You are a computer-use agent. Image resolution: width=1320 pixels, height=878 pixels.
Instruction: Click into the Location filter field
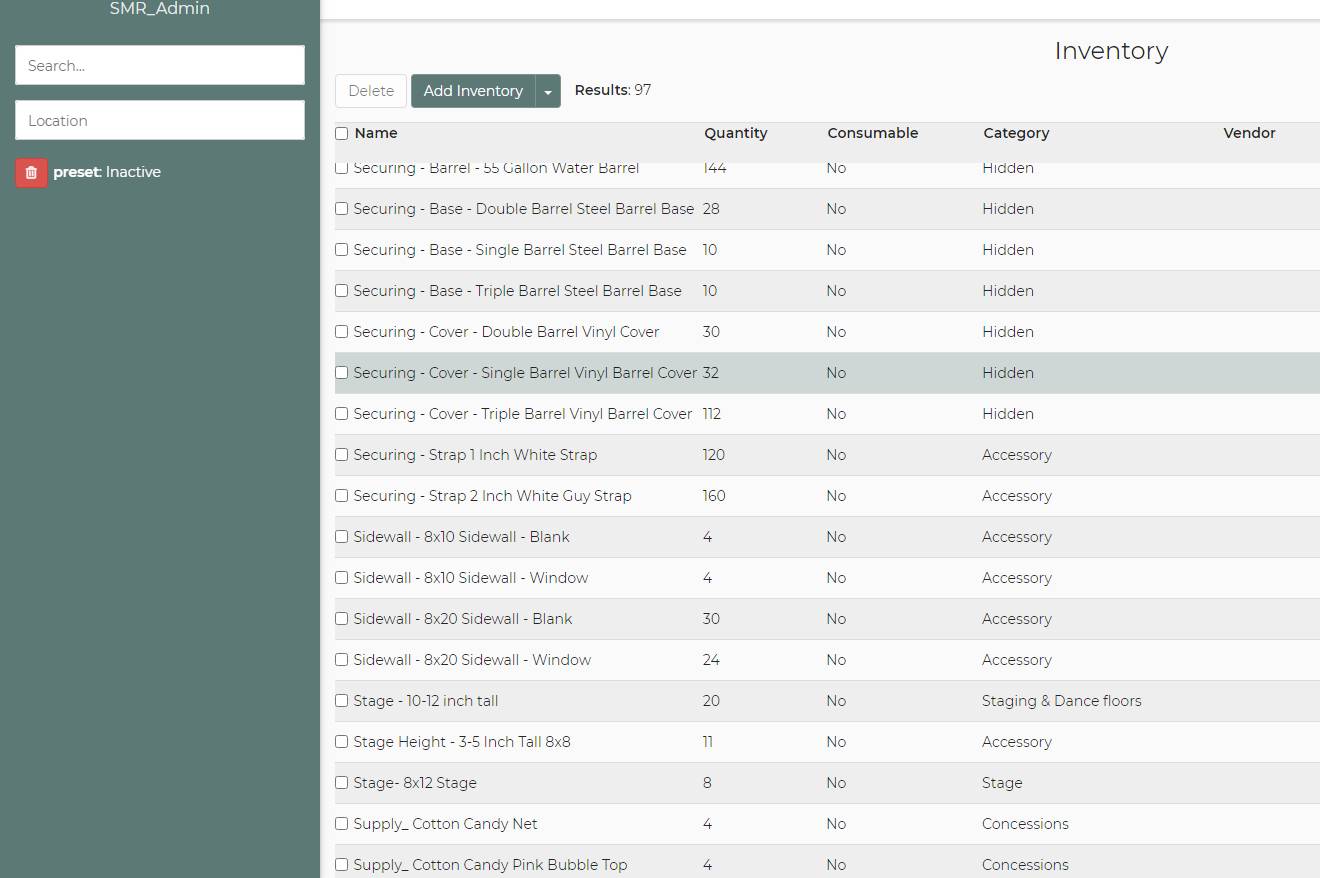pyautogui.click(x=160, y=120)
